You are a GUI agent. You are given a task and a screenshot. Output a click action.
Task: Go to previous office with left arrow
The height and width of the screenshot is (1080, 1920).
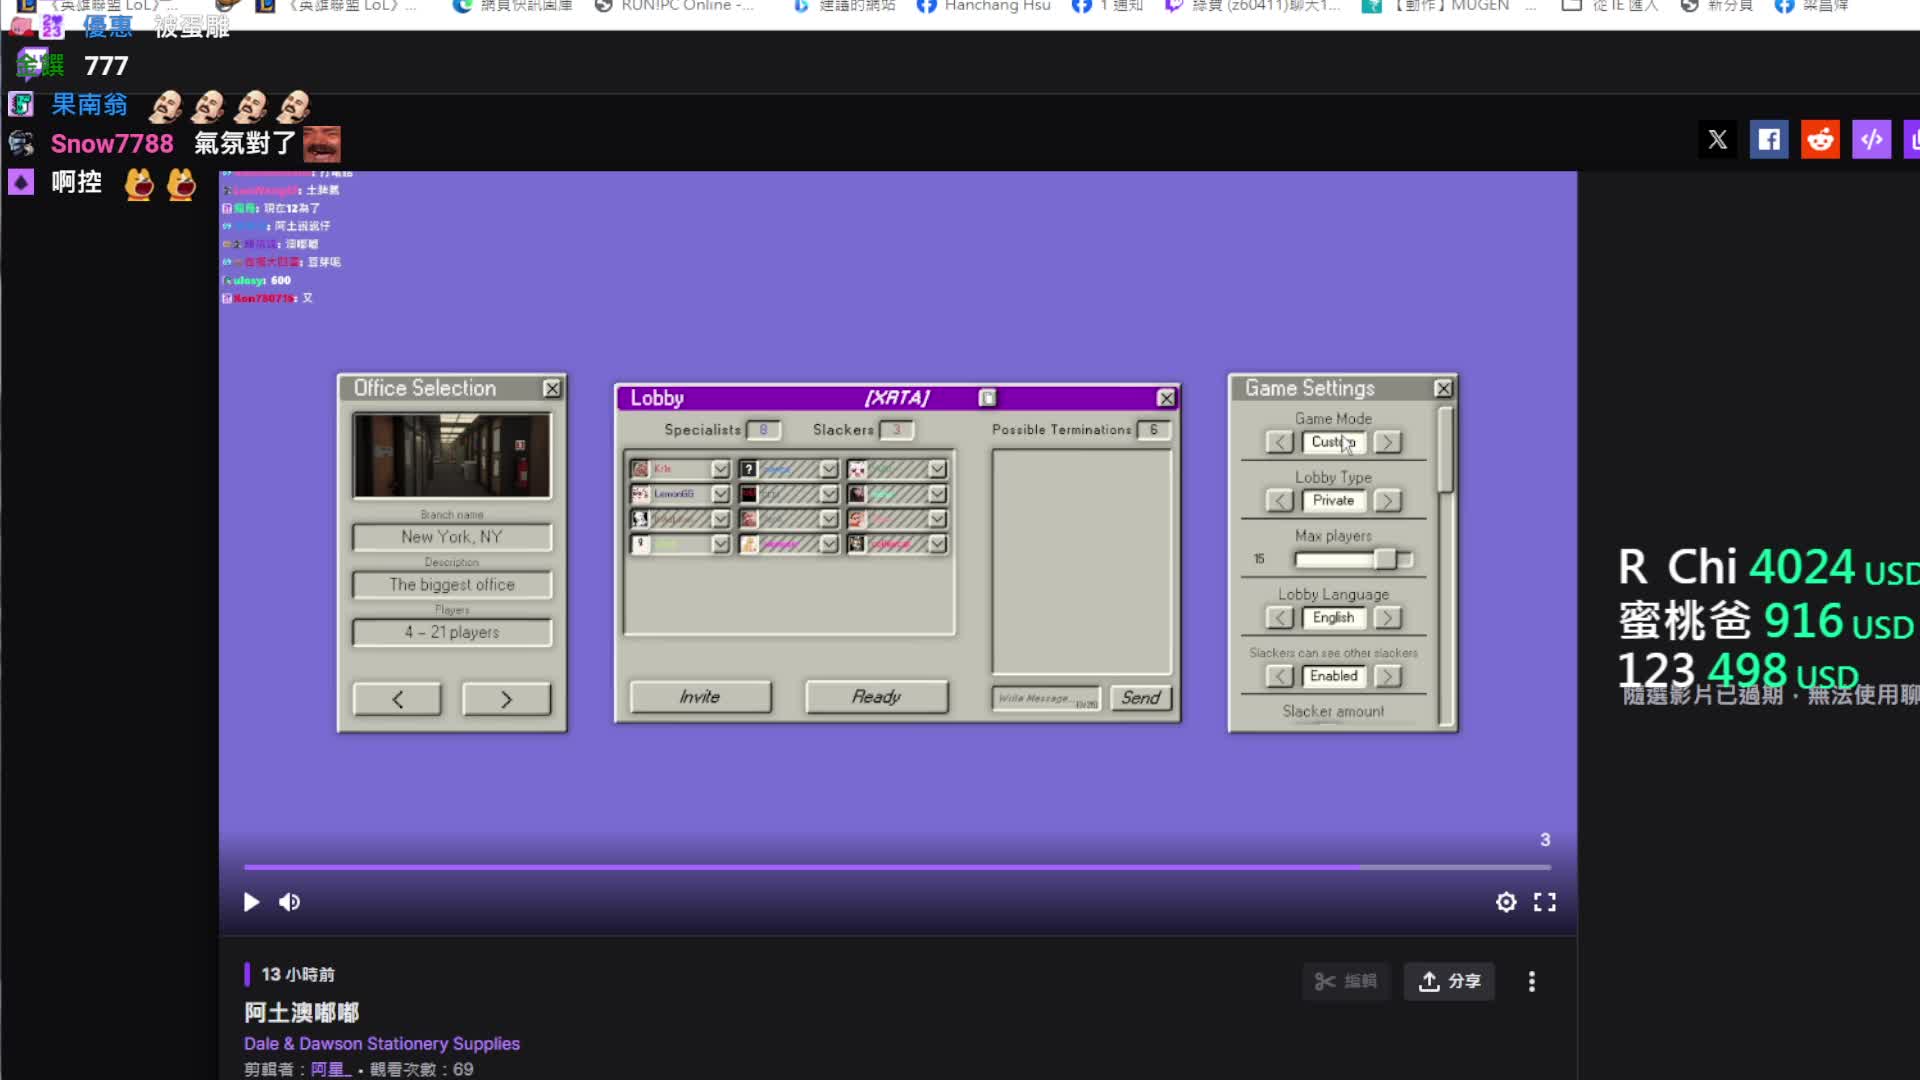coord(397,699)
